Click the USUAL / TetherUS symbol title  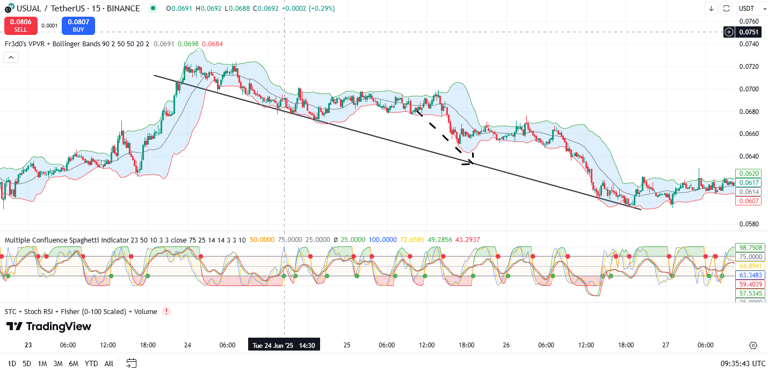[78, 8]
